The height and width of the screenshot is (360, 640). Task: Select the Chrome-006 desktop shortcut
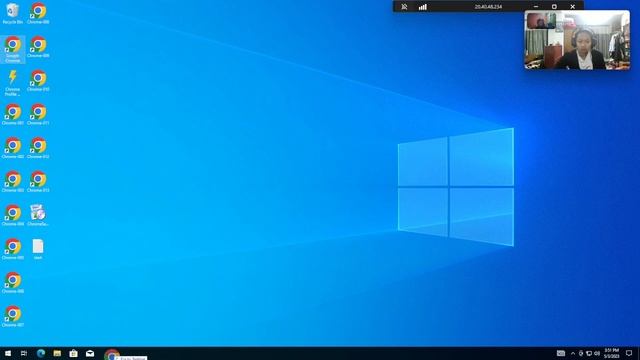pos(13,283)
